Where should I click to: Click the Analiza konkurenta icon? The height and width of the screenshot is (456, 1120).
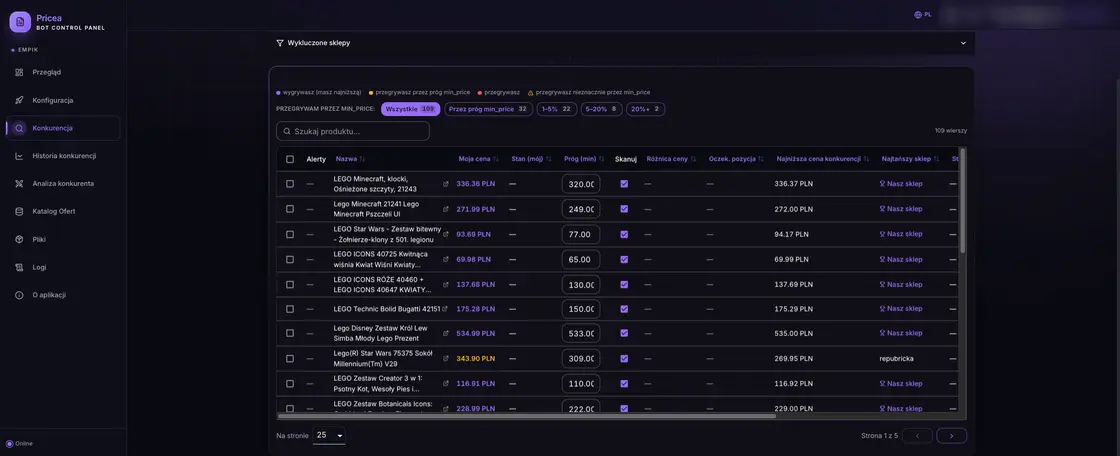click(19, 184)
